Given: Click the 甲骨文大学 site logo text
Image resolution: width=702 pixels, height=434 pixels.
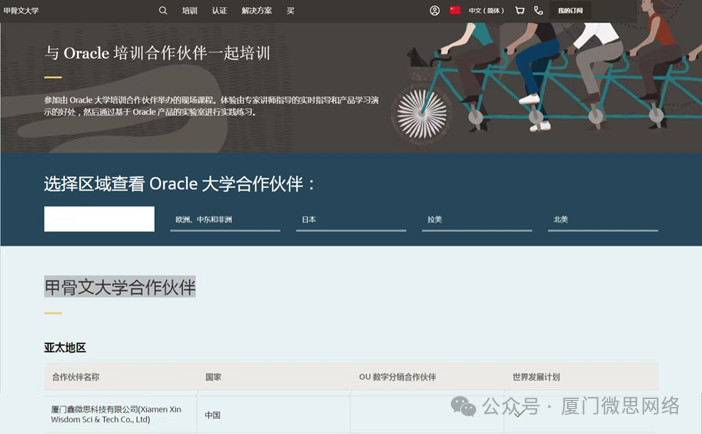Looking at the screenshot, I should click(x=21, y=10).
